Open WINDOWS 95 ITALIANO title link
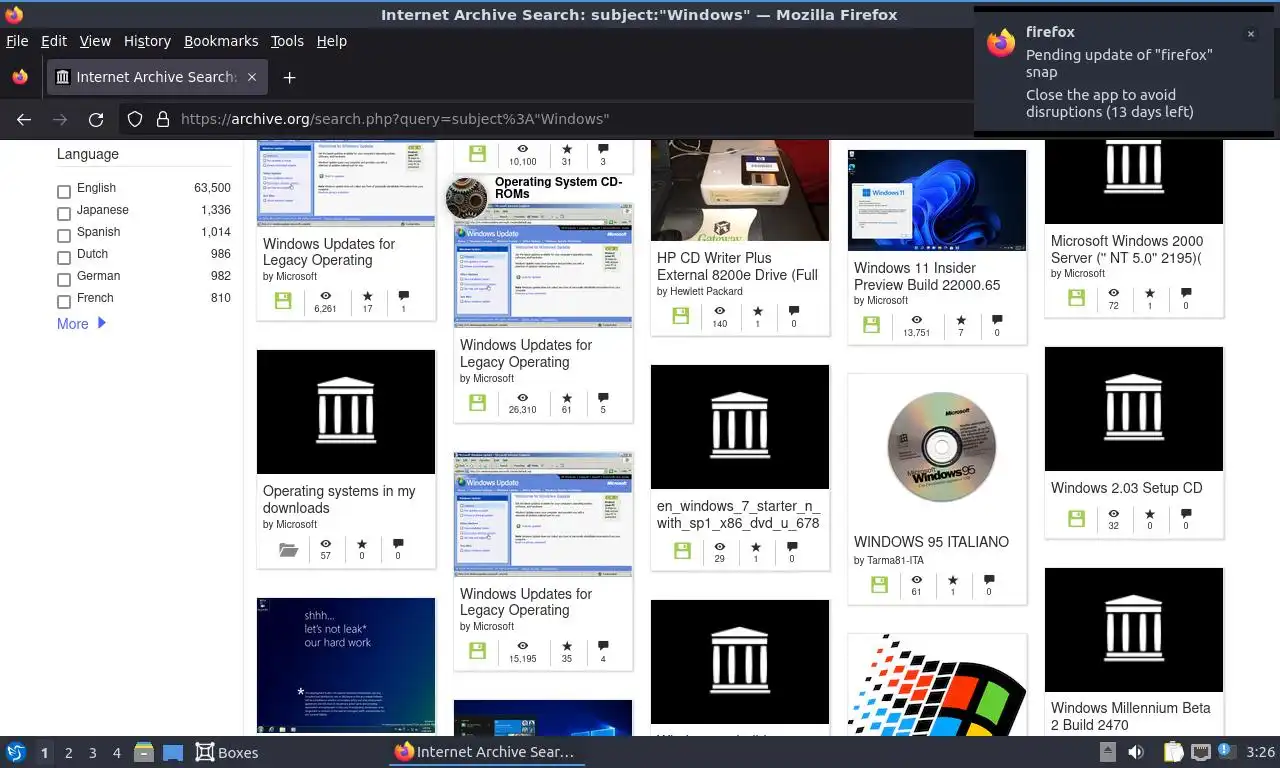 click(x=931, y=542)
